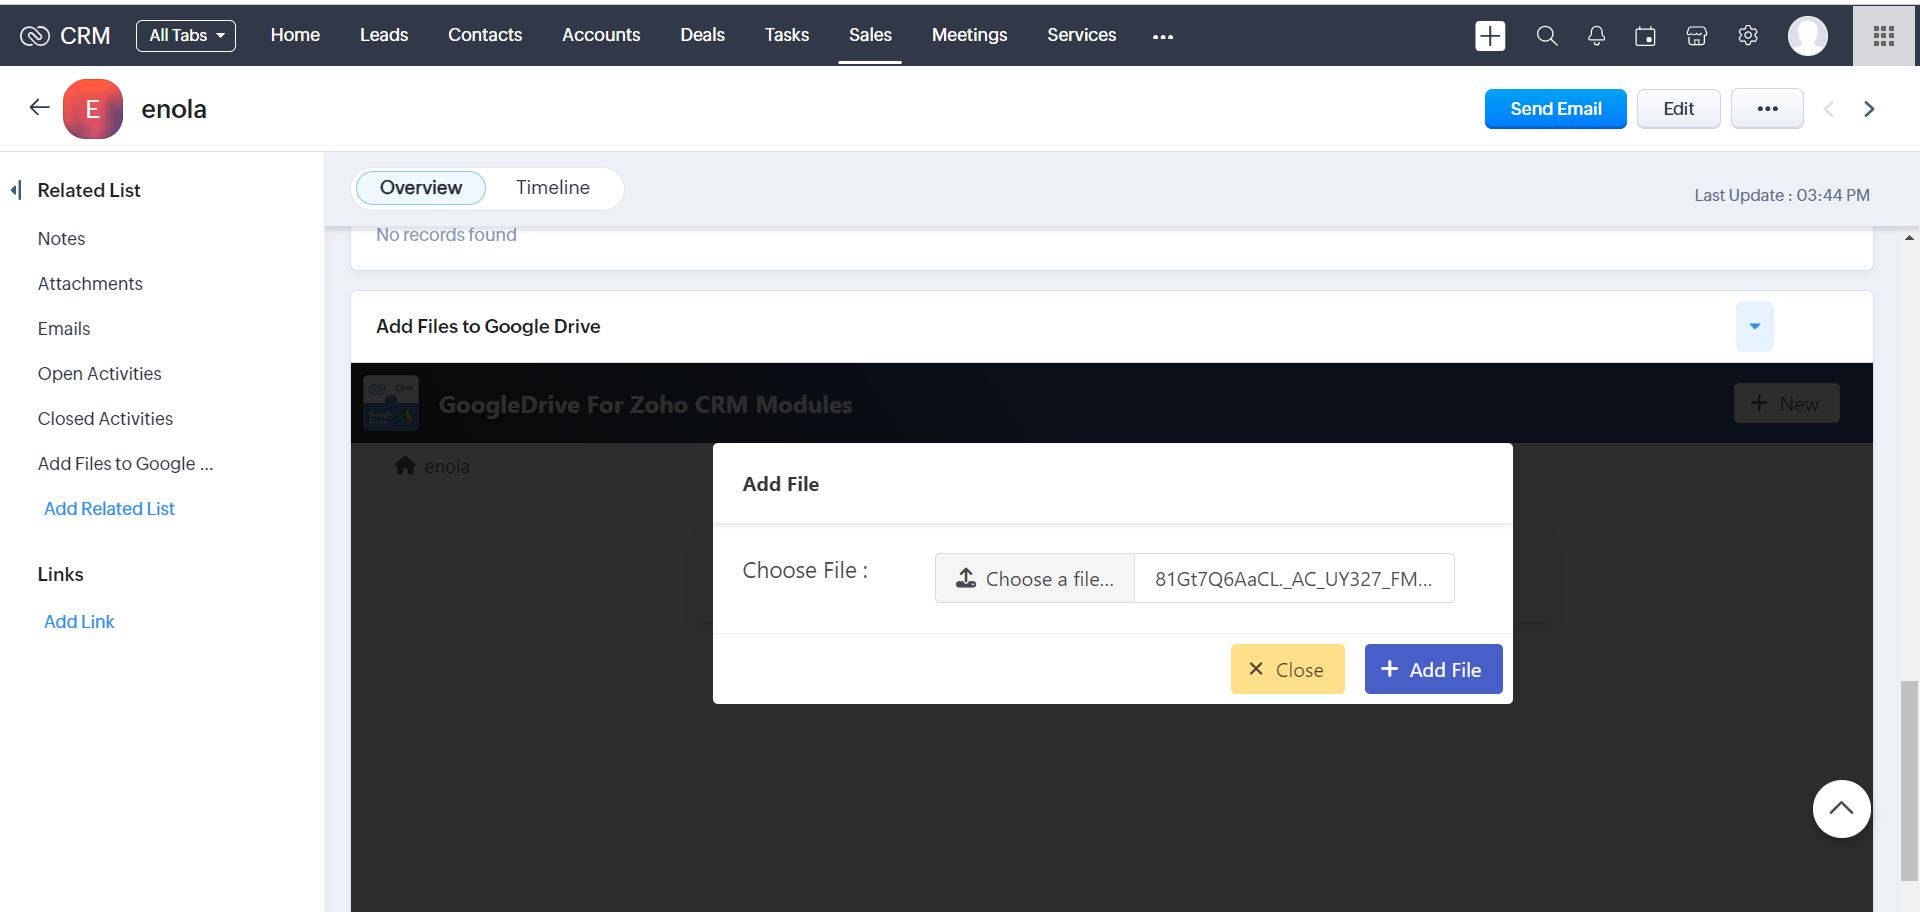The height and width of the screenshot is (912, 1920).
Task: Open the settings gear icon
Action: [x=1747, y=36]
